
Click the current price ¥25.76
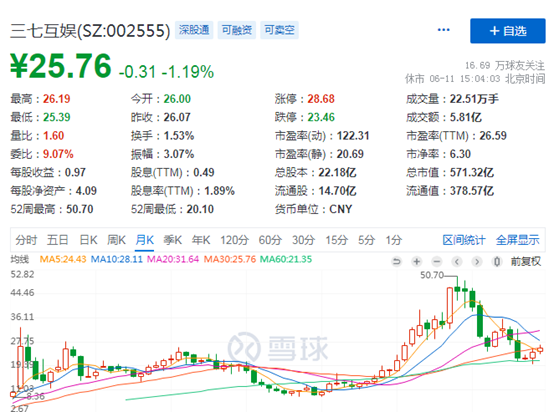pos(61,66)
